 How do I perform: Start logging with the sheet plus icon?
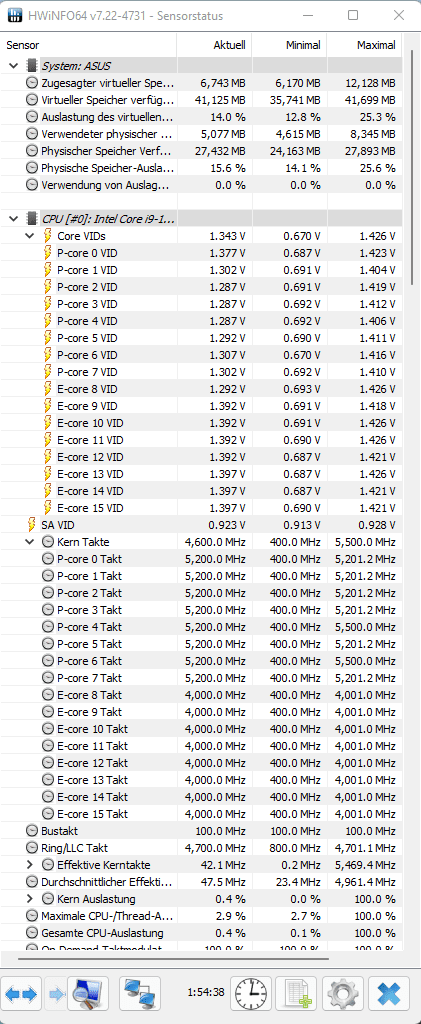pos(297,994)
